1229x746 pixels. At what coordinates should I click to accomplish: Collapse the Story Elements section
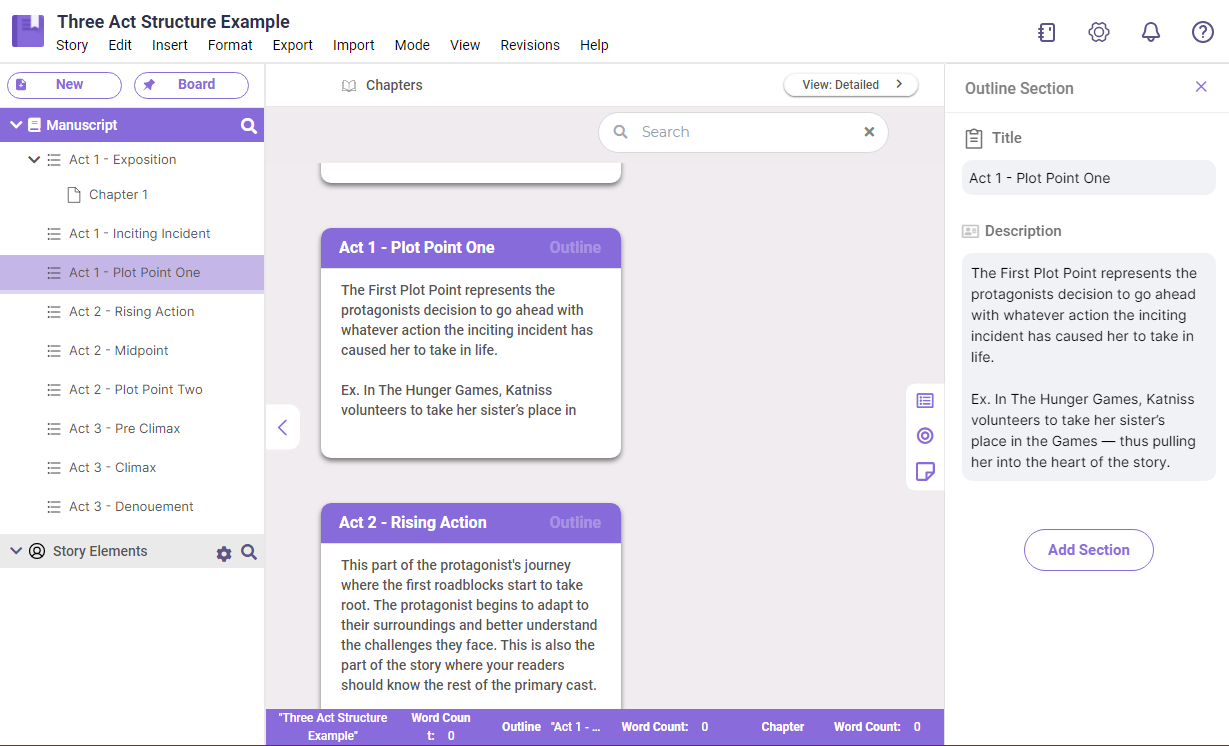(16, 551)
